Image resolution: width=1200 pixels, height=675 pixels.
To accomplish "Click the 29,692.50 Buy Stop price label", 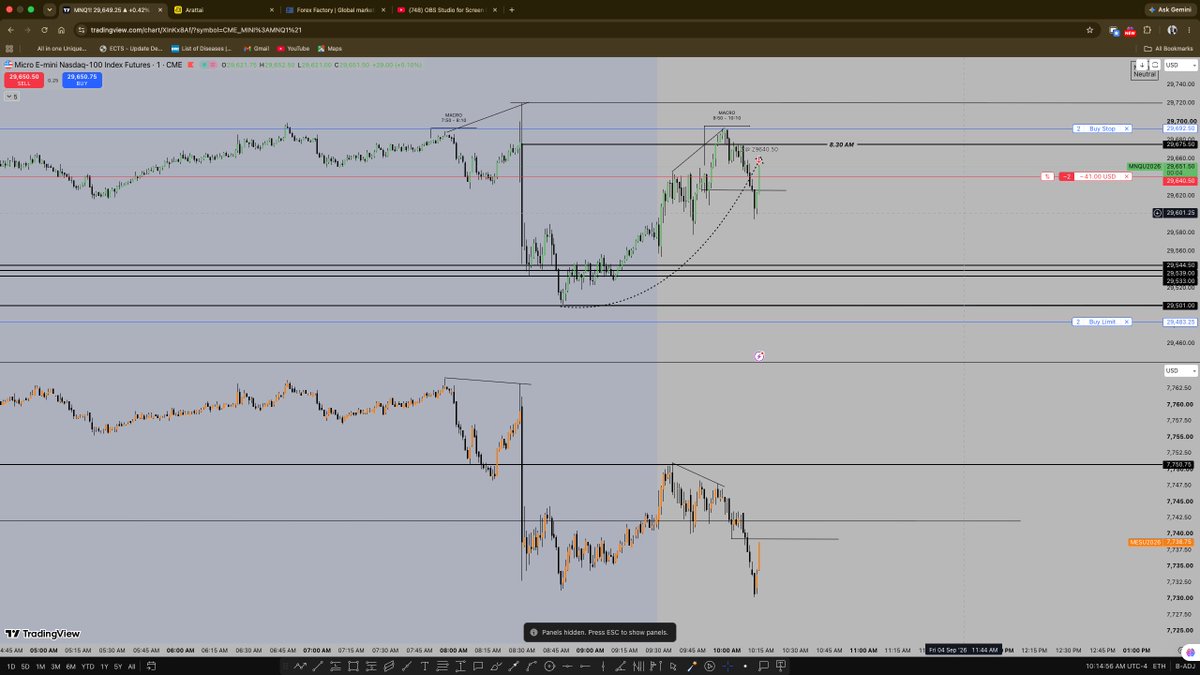I will point(1178,129).
